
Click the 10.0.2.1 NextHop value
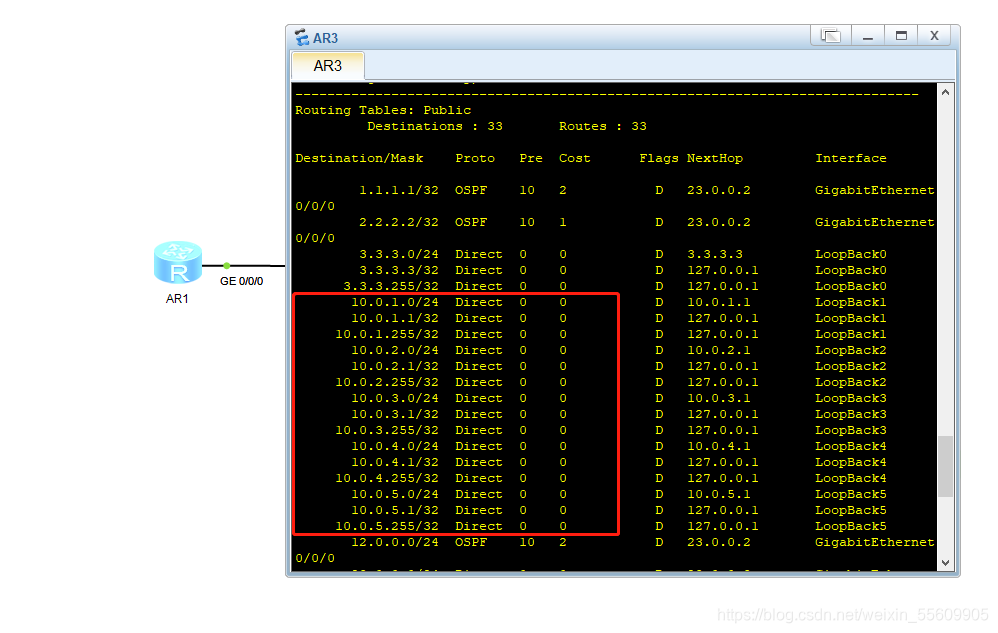(719, 350)
